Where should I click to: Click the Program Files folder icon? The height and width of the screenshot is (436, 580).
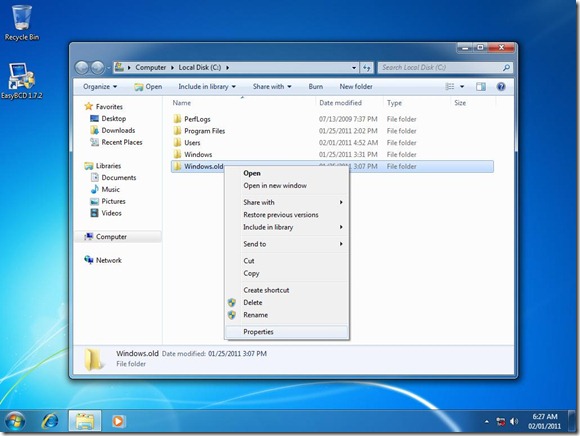[x=178, y=131]
